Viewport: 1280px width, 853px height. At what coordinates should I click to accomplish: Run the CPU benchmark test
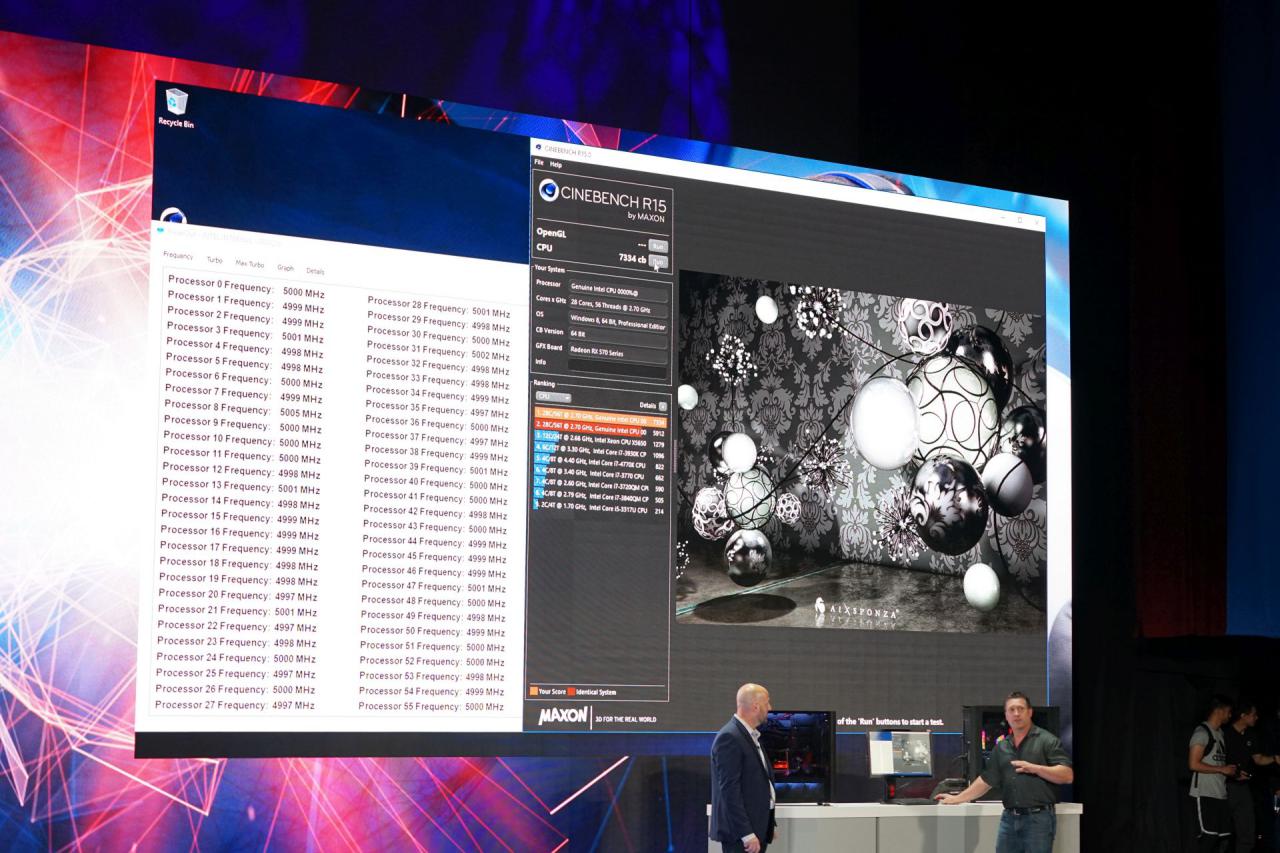click(658, 261)
